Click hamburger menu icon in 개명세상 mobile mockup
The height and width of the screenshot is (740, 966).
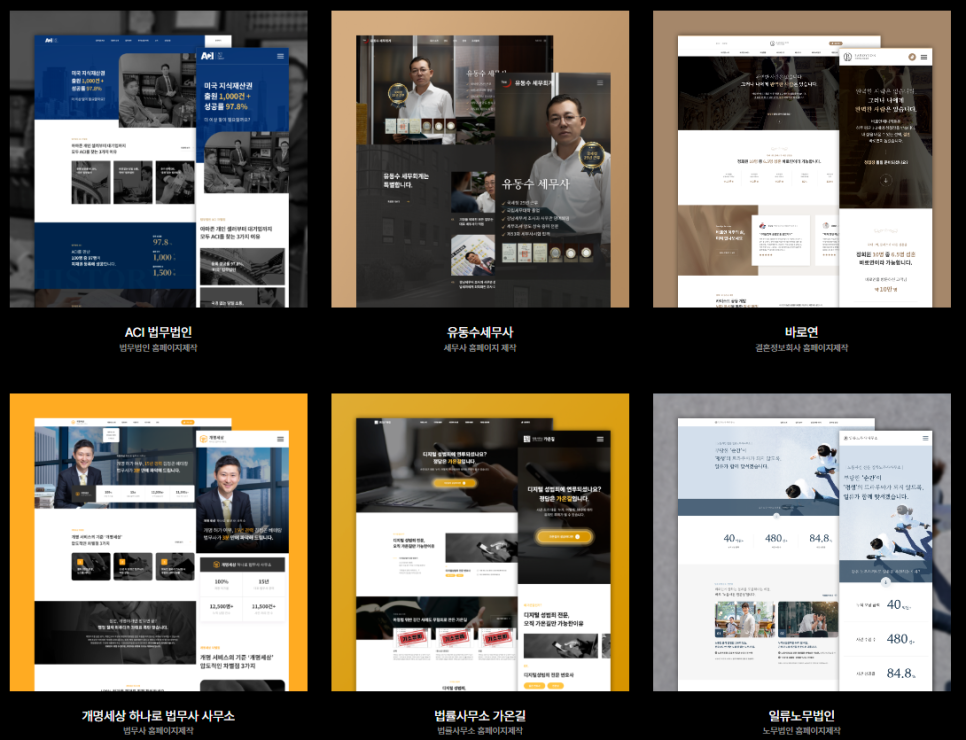(280, 439)
